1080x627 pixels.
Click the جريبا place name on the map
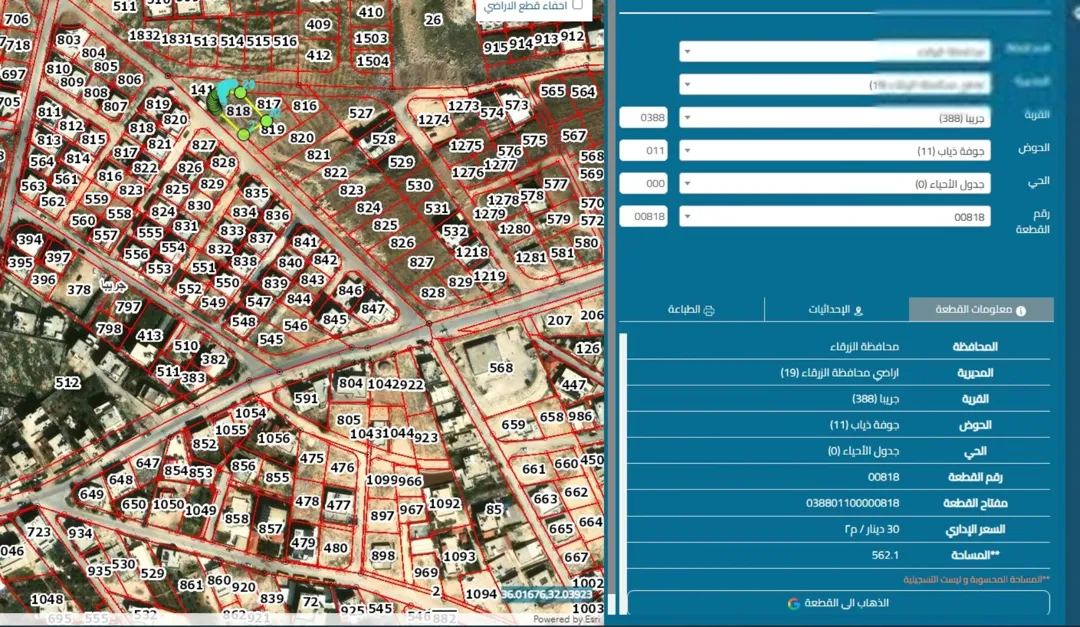coord(114,285)
